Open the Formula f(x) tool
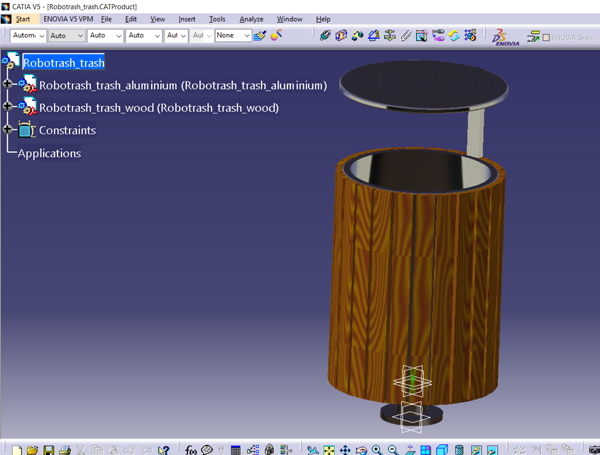600x455 pixels. (191, 450)
